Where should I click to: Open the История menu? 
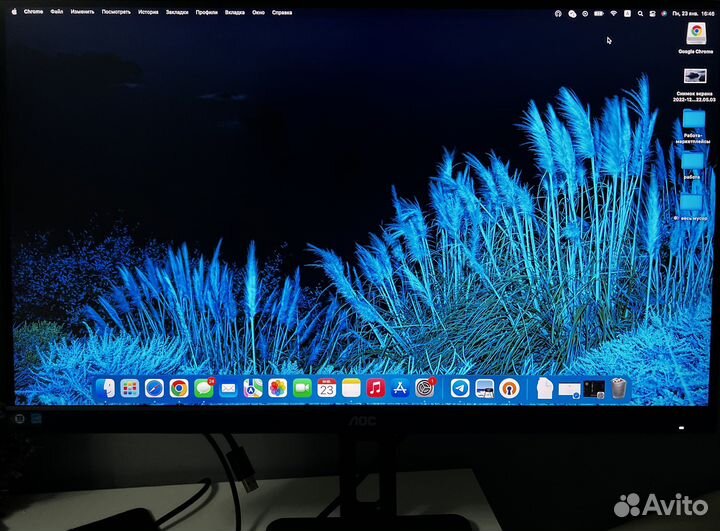pos(148,12)
